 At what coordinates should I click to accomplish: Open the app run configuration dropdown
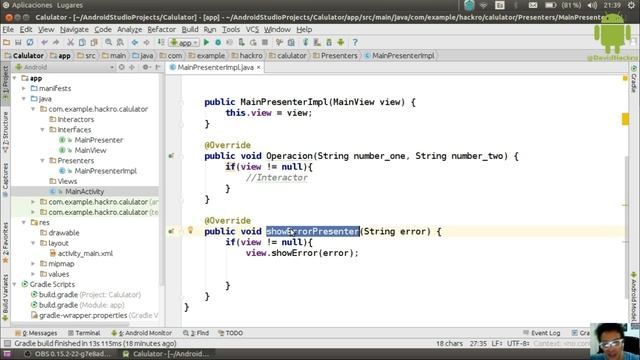click(x=184, y=42)
